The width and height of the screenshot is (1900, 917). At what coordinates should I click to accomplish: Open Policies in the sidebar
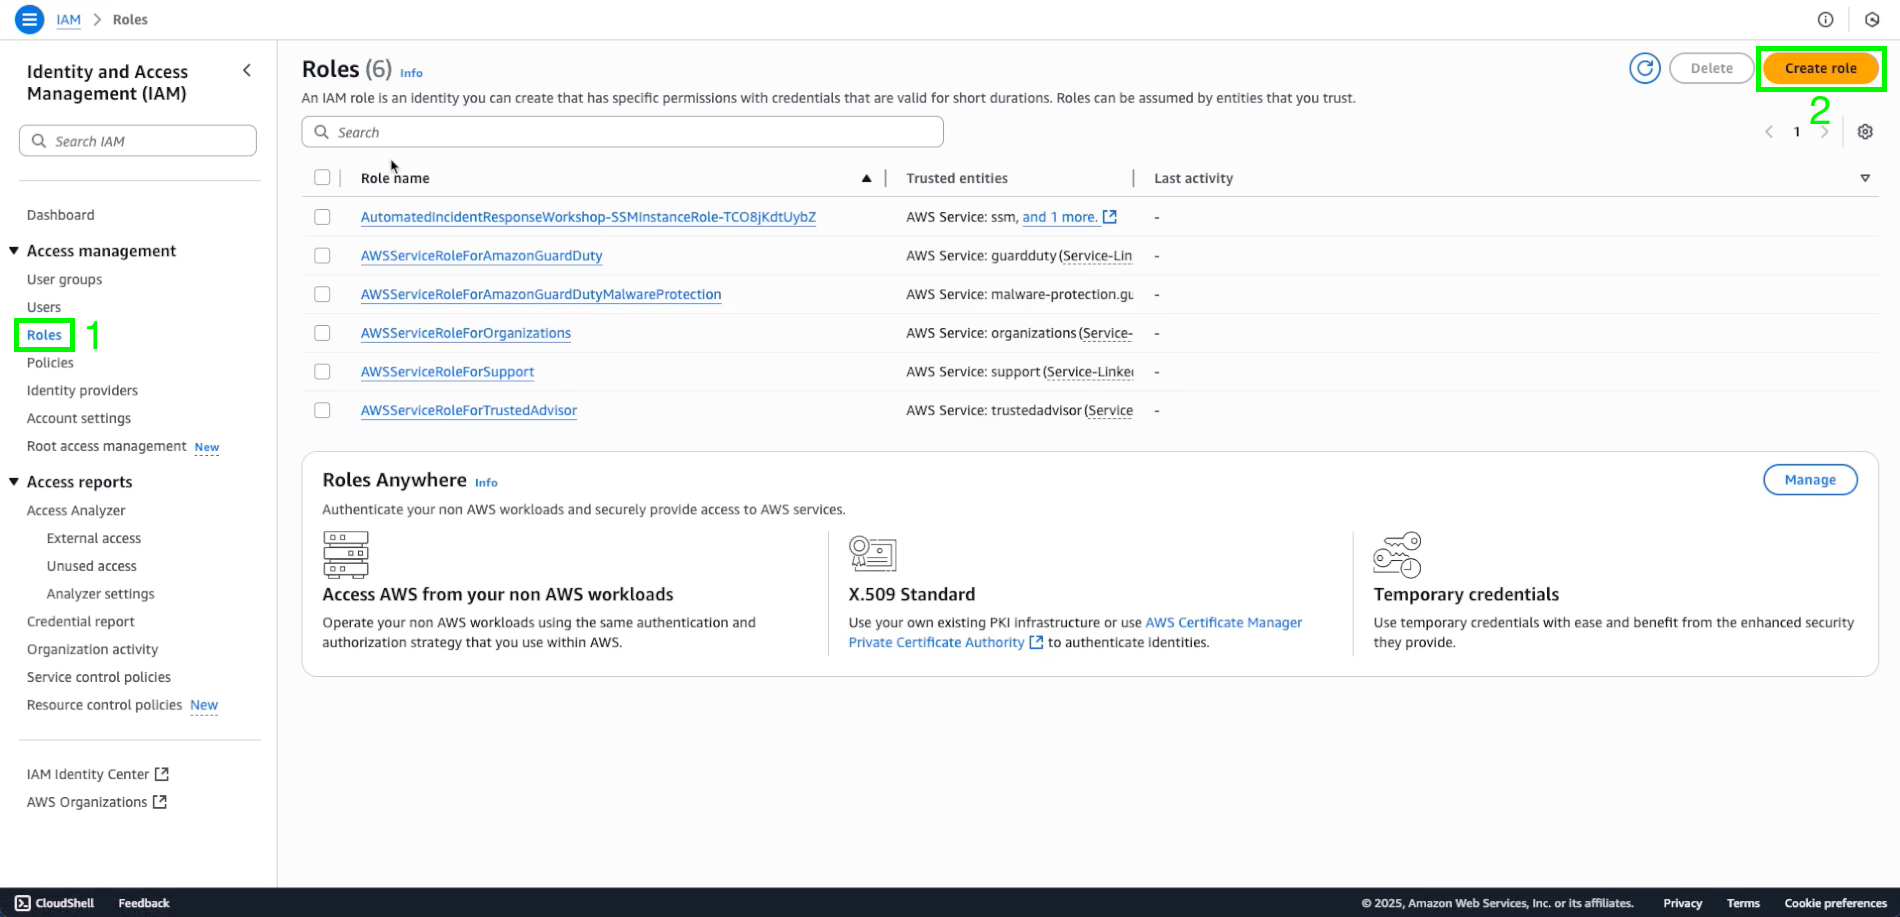pyautogui.click(x=50, y=363)
